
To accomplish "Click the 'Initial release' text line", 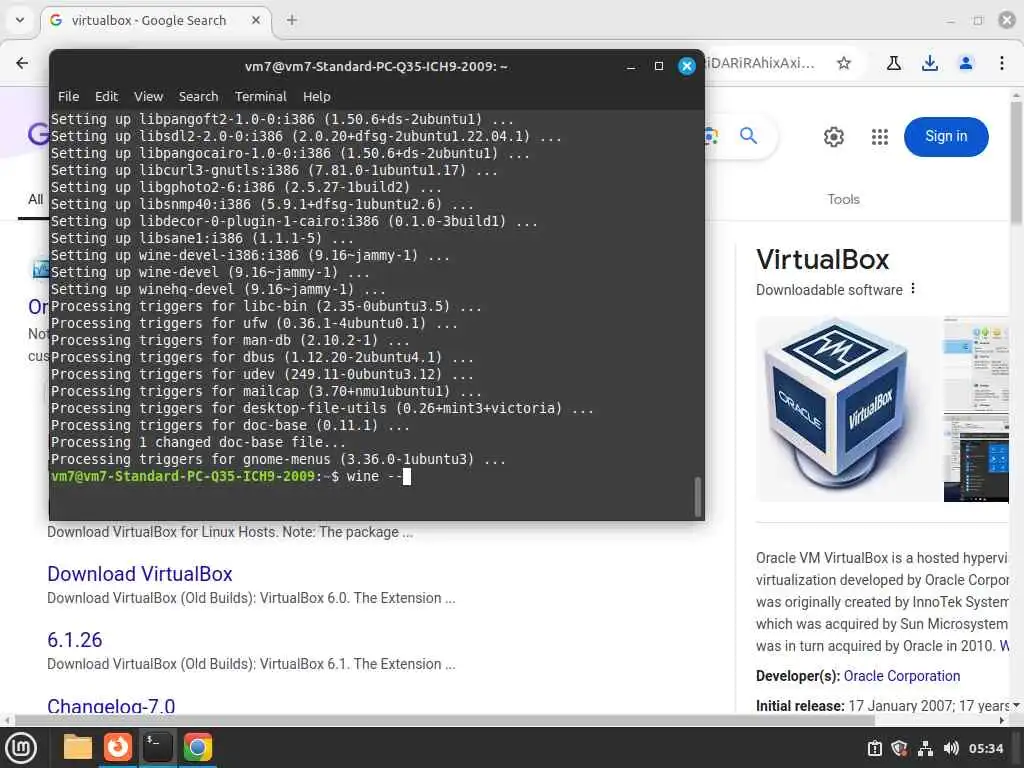I will click(883, 706).
